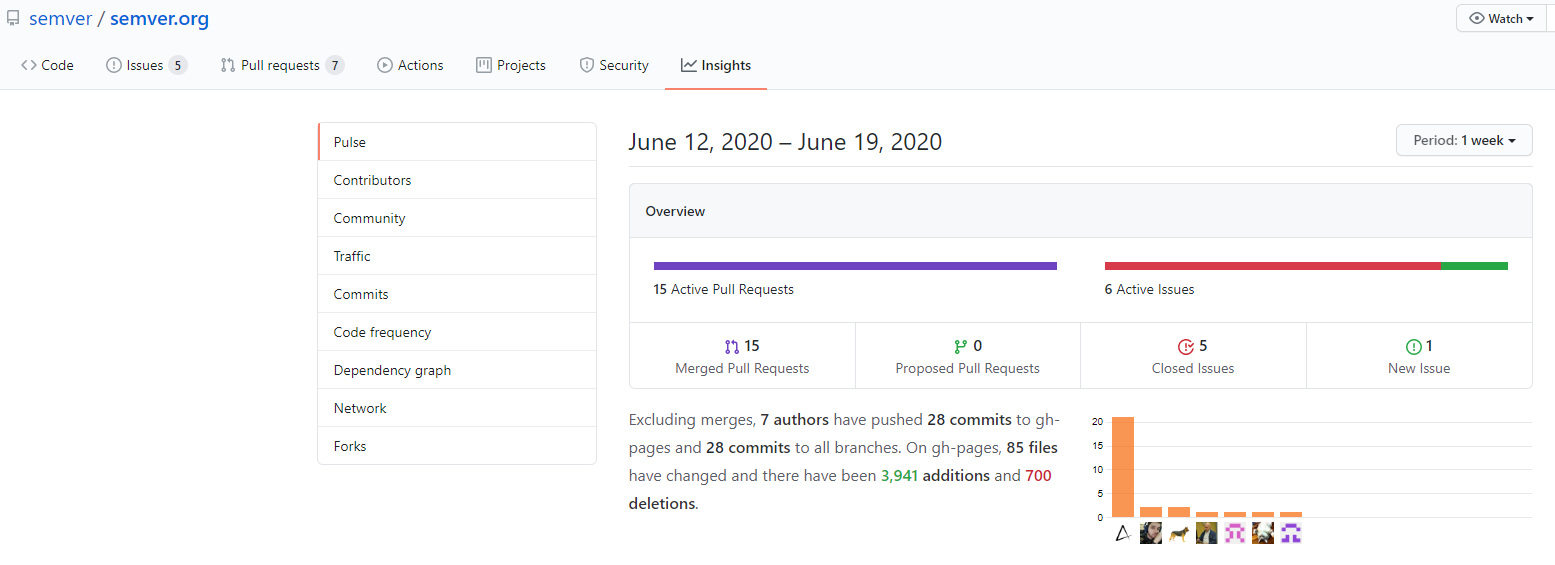The image size is (1555, 565).
Task: Open Code frequency in the sidebar
Action: pyautogui.click(x=457, y=332)
